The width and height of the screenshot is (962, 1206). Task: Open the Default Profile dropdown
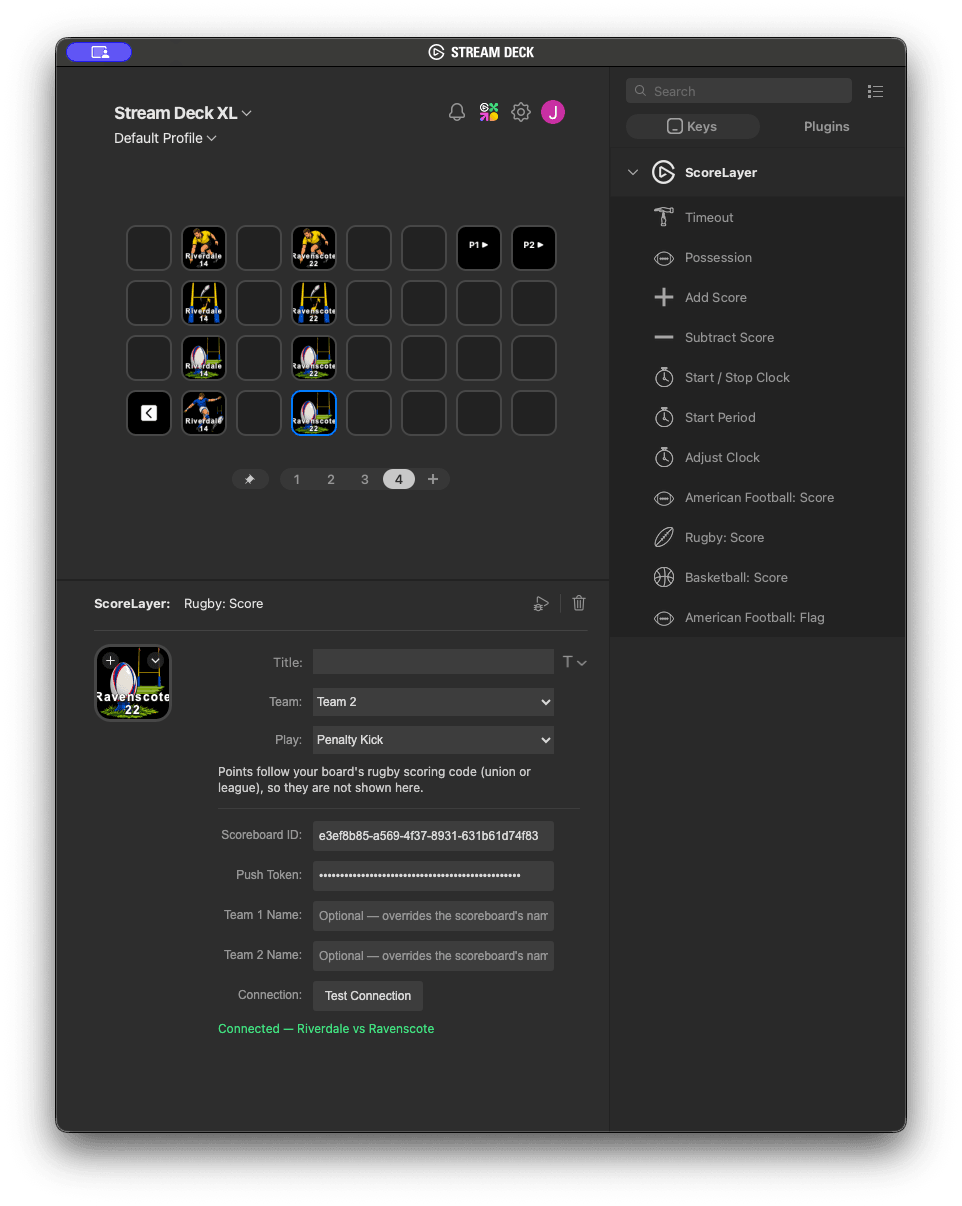point(165,138)
